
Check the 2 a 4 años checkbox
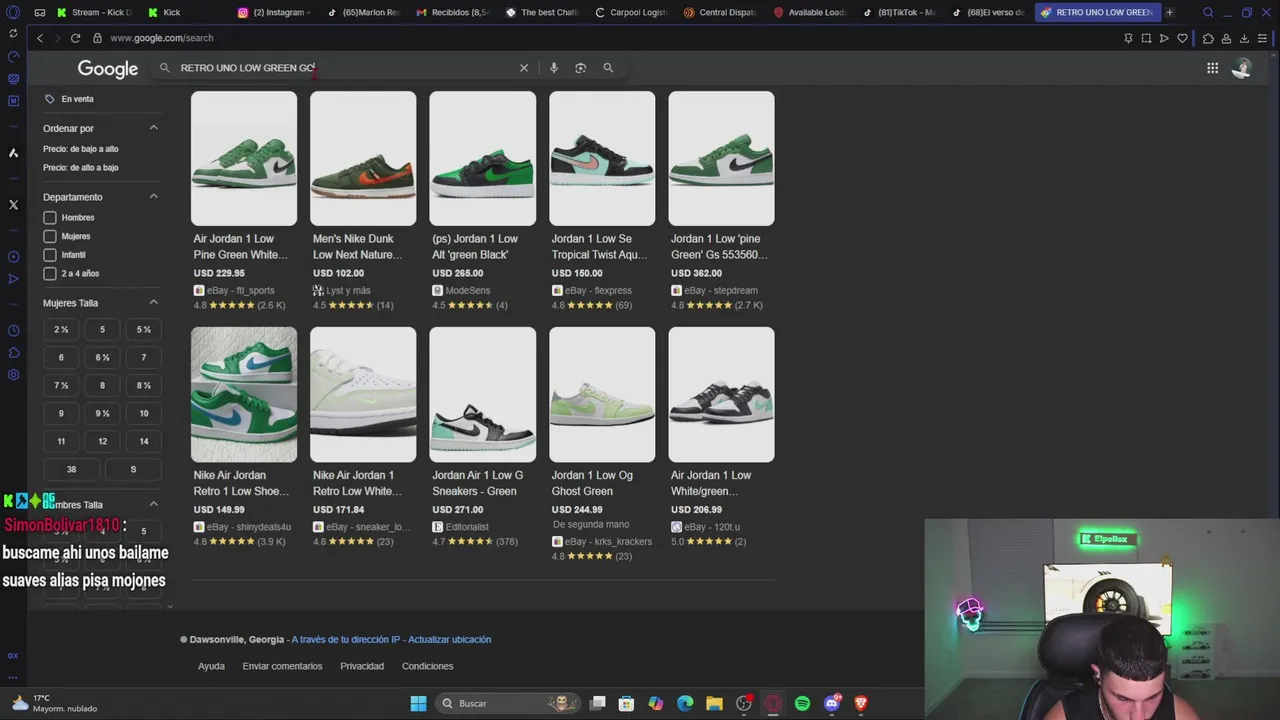point(50,273)
